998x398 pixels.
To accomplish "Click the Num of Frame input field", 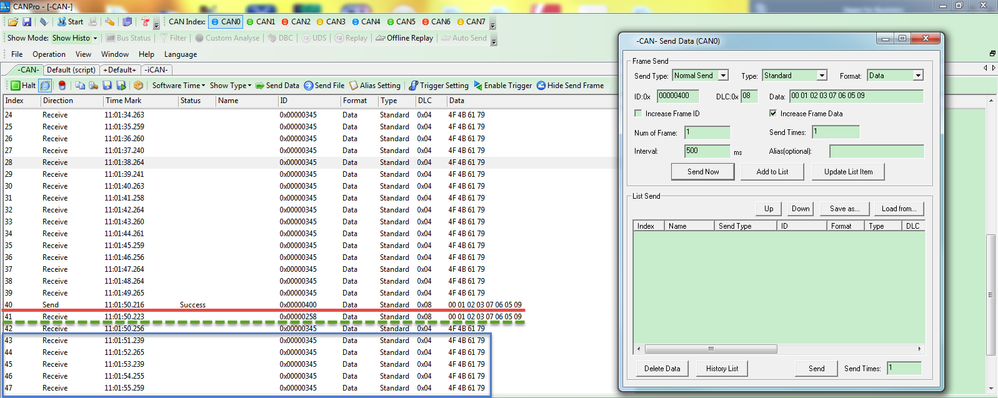I will click(707, 132).
